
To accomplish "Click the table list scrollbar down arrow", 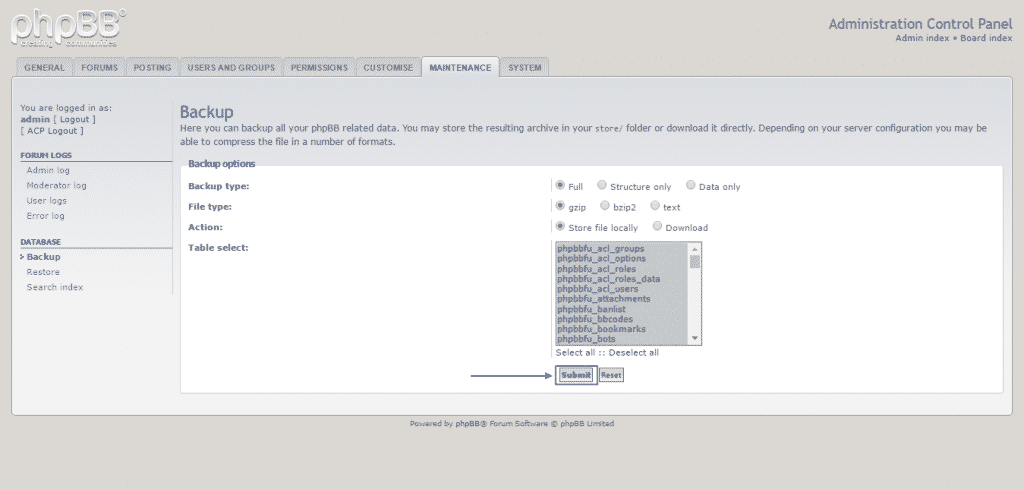I will [x=695, y=340].
